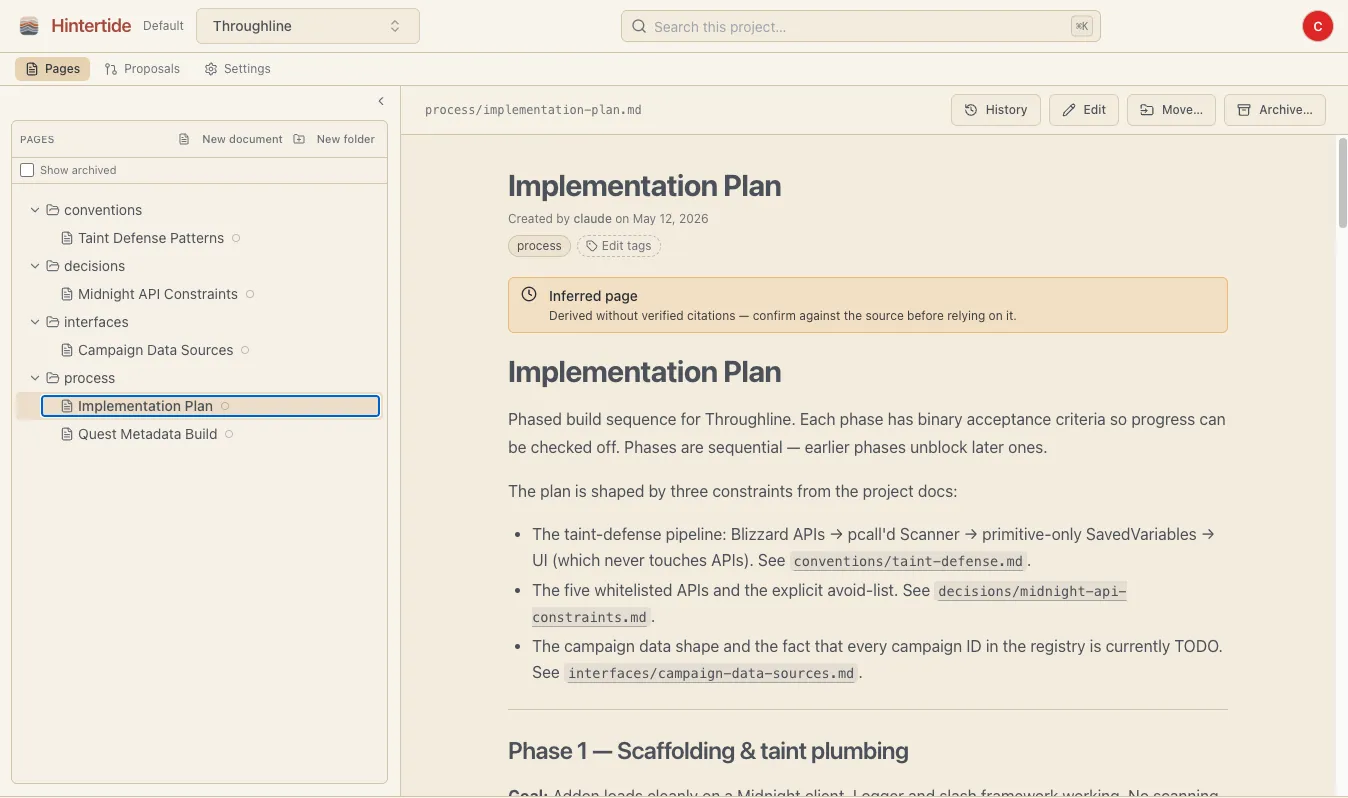Open the Throughline project dropdown
The height and width of the screenshot is (798, 1348).
(308, 26)
